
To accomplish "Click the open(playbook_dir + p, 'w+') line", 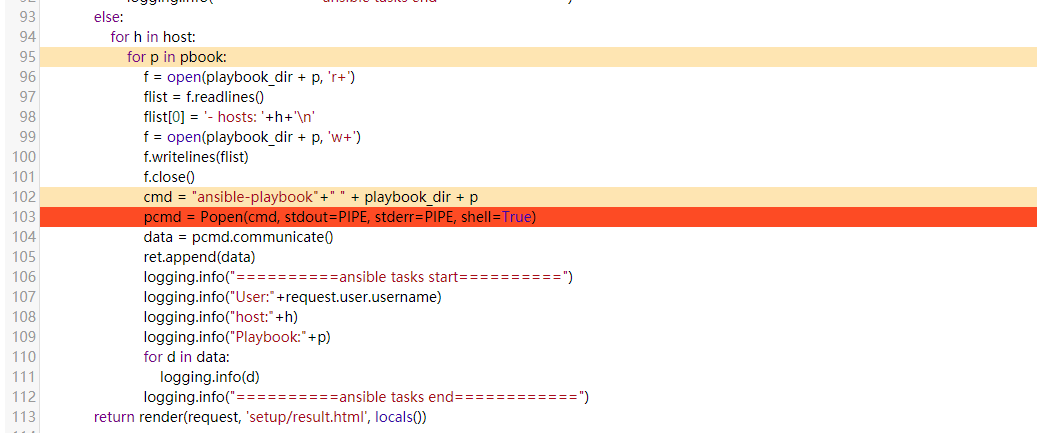I will click(252, 137).
